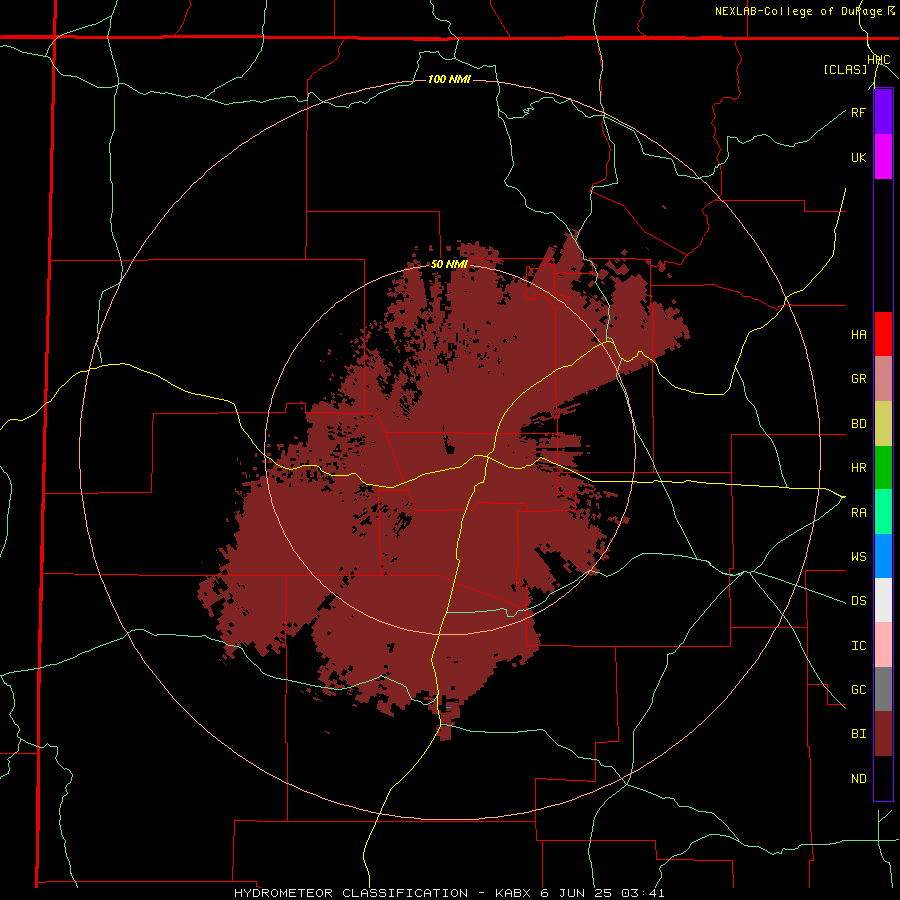Click the GC gray legend swatch
The width and height of the screenshot is (900, 900).
point(883,689)
